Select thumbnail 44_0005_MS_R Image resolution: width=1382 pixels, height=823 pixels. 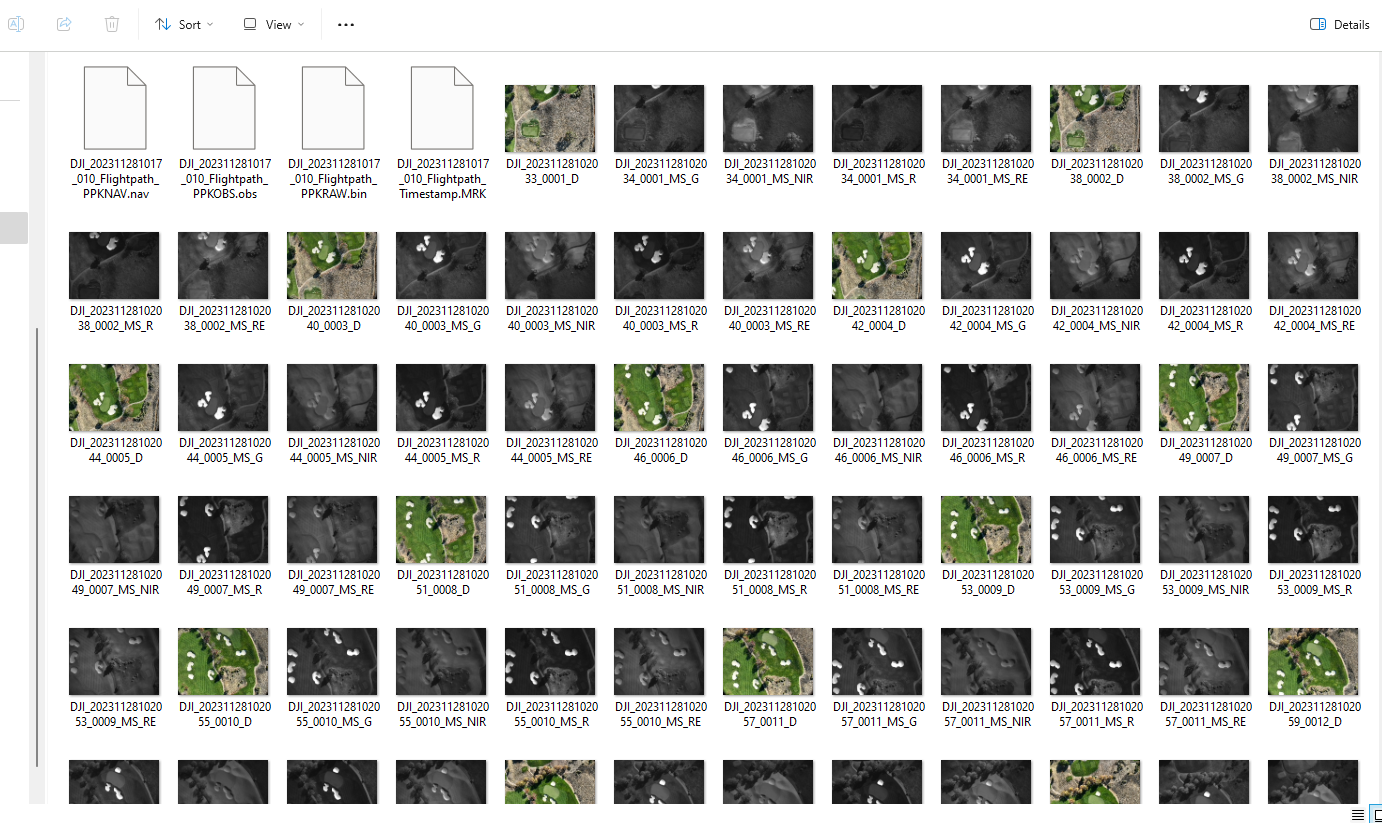pyautogui.click(x=441, y=398)
